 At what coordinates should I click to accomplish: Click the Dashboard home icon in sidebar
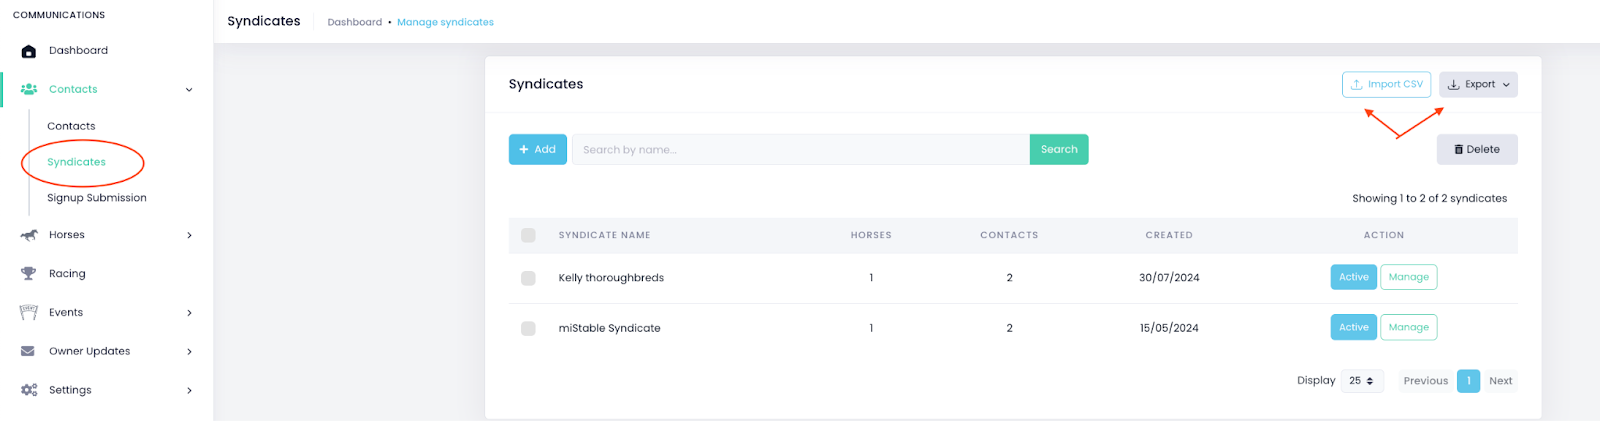tap(29, 51)
